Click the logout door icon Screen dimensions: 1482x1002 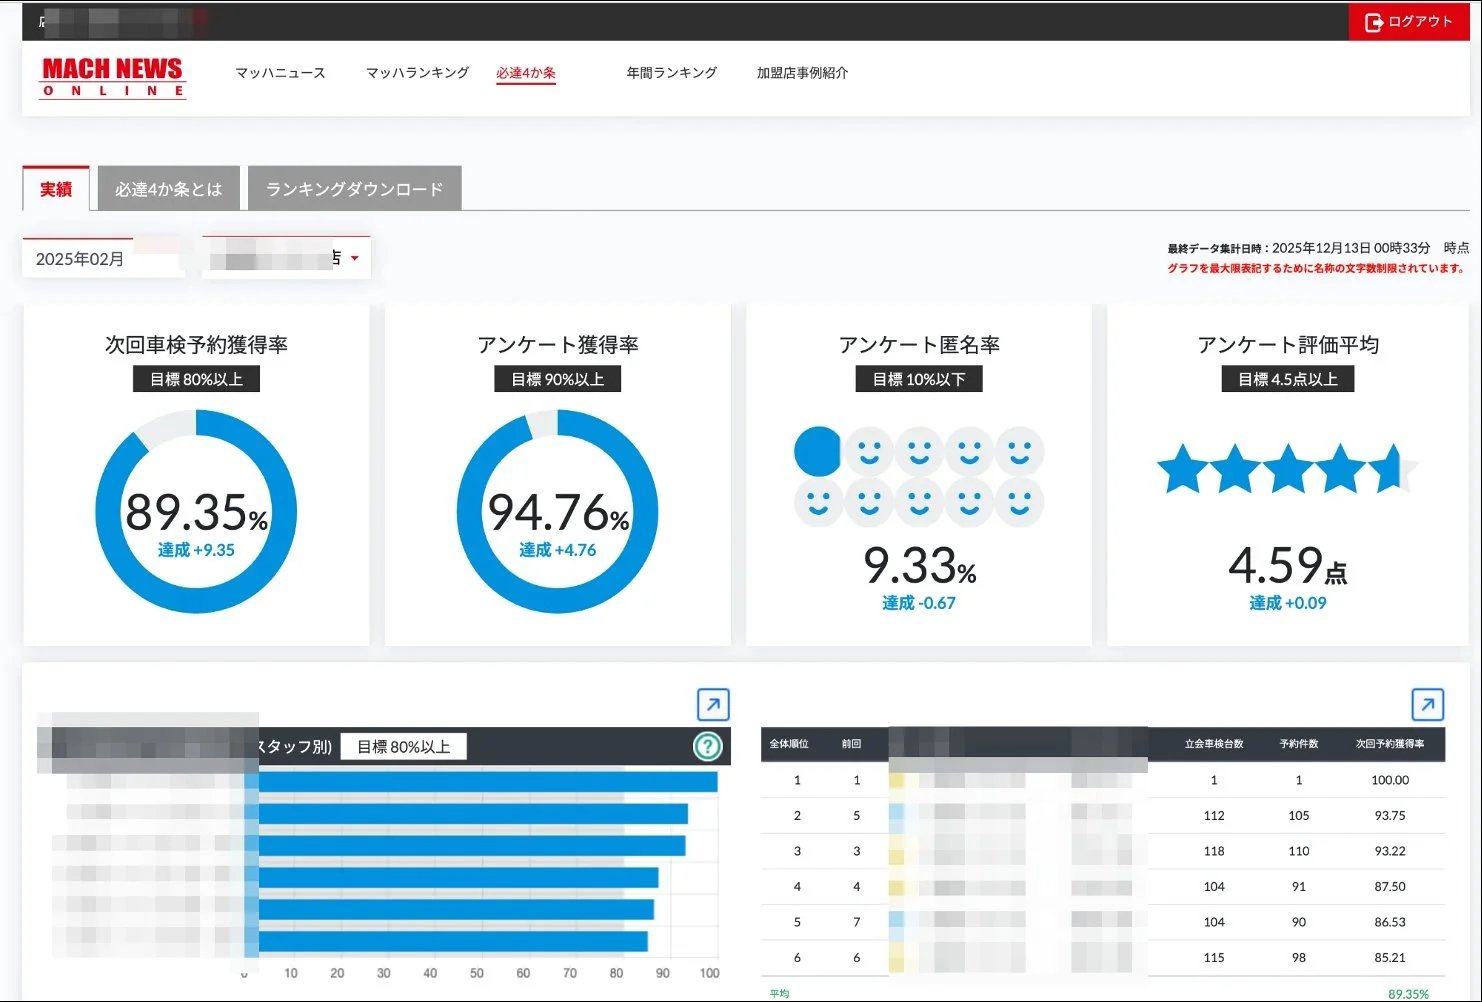pyautogui.click(x=1374, y=22)
